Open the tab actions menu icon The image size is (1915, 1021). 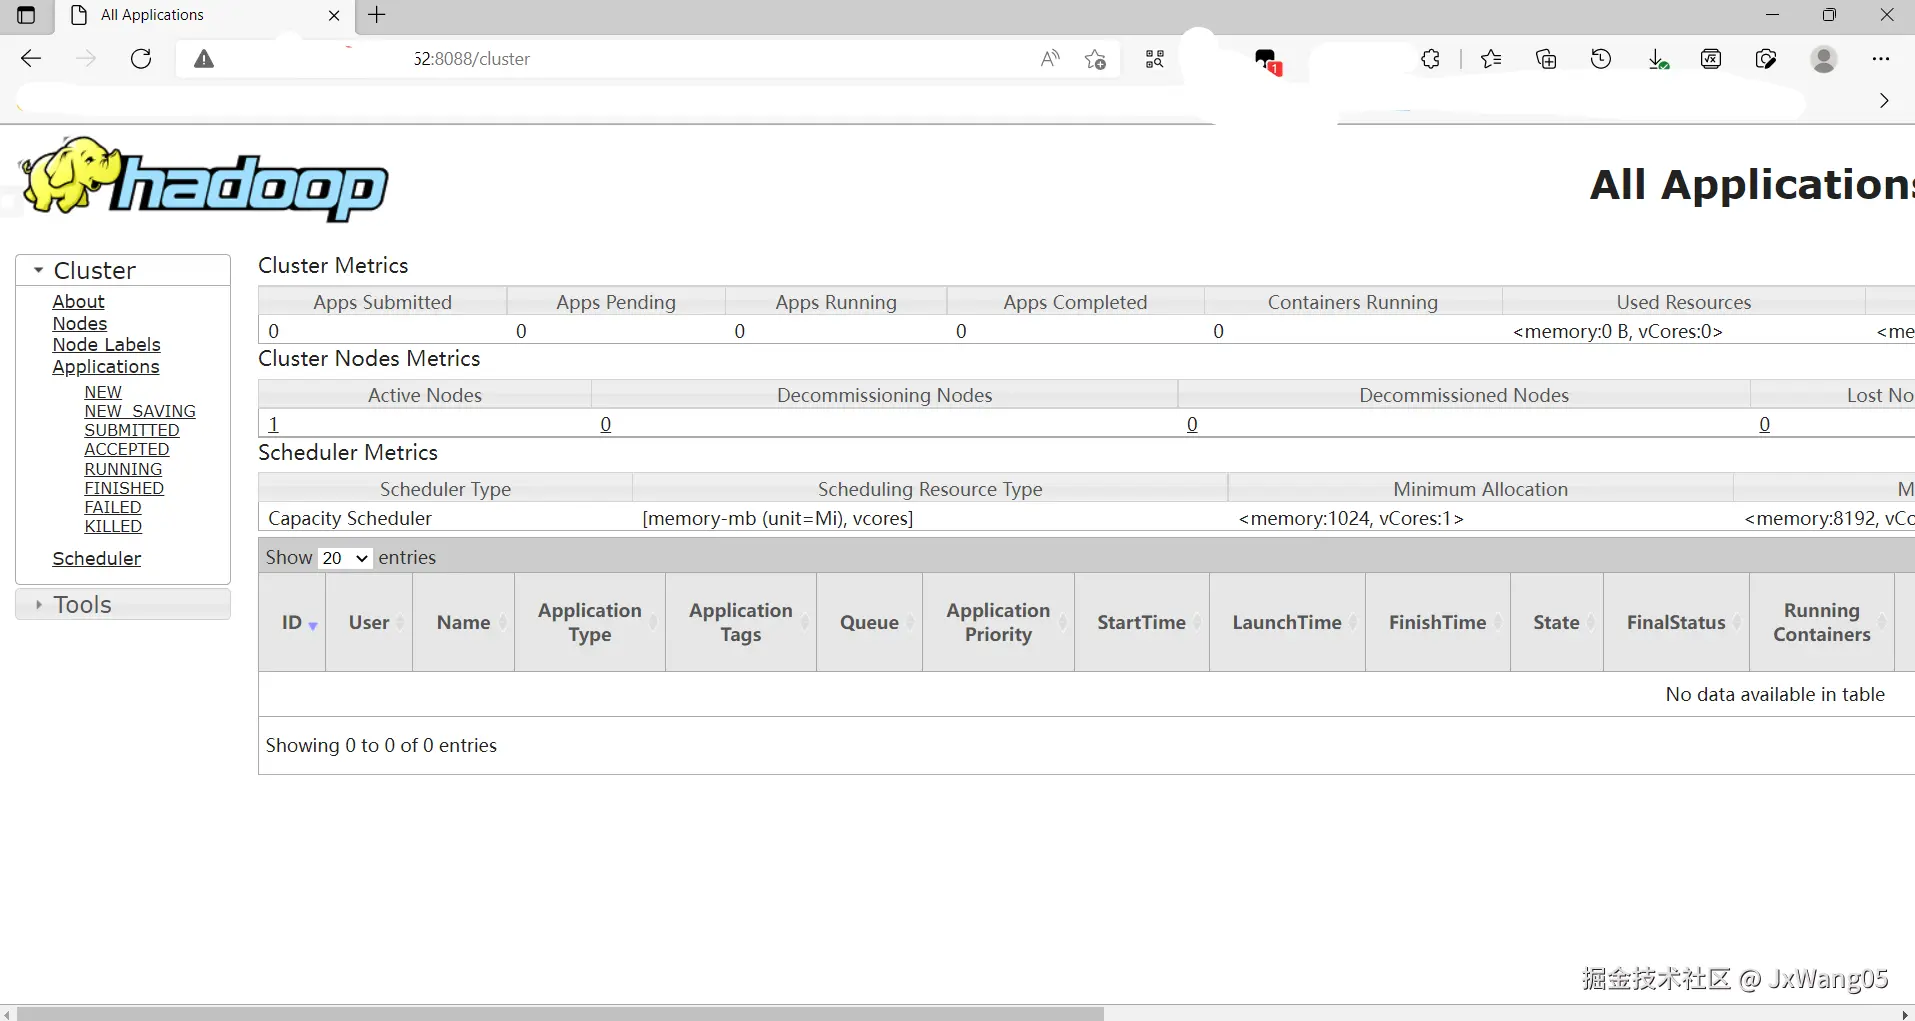click(27, 15)
